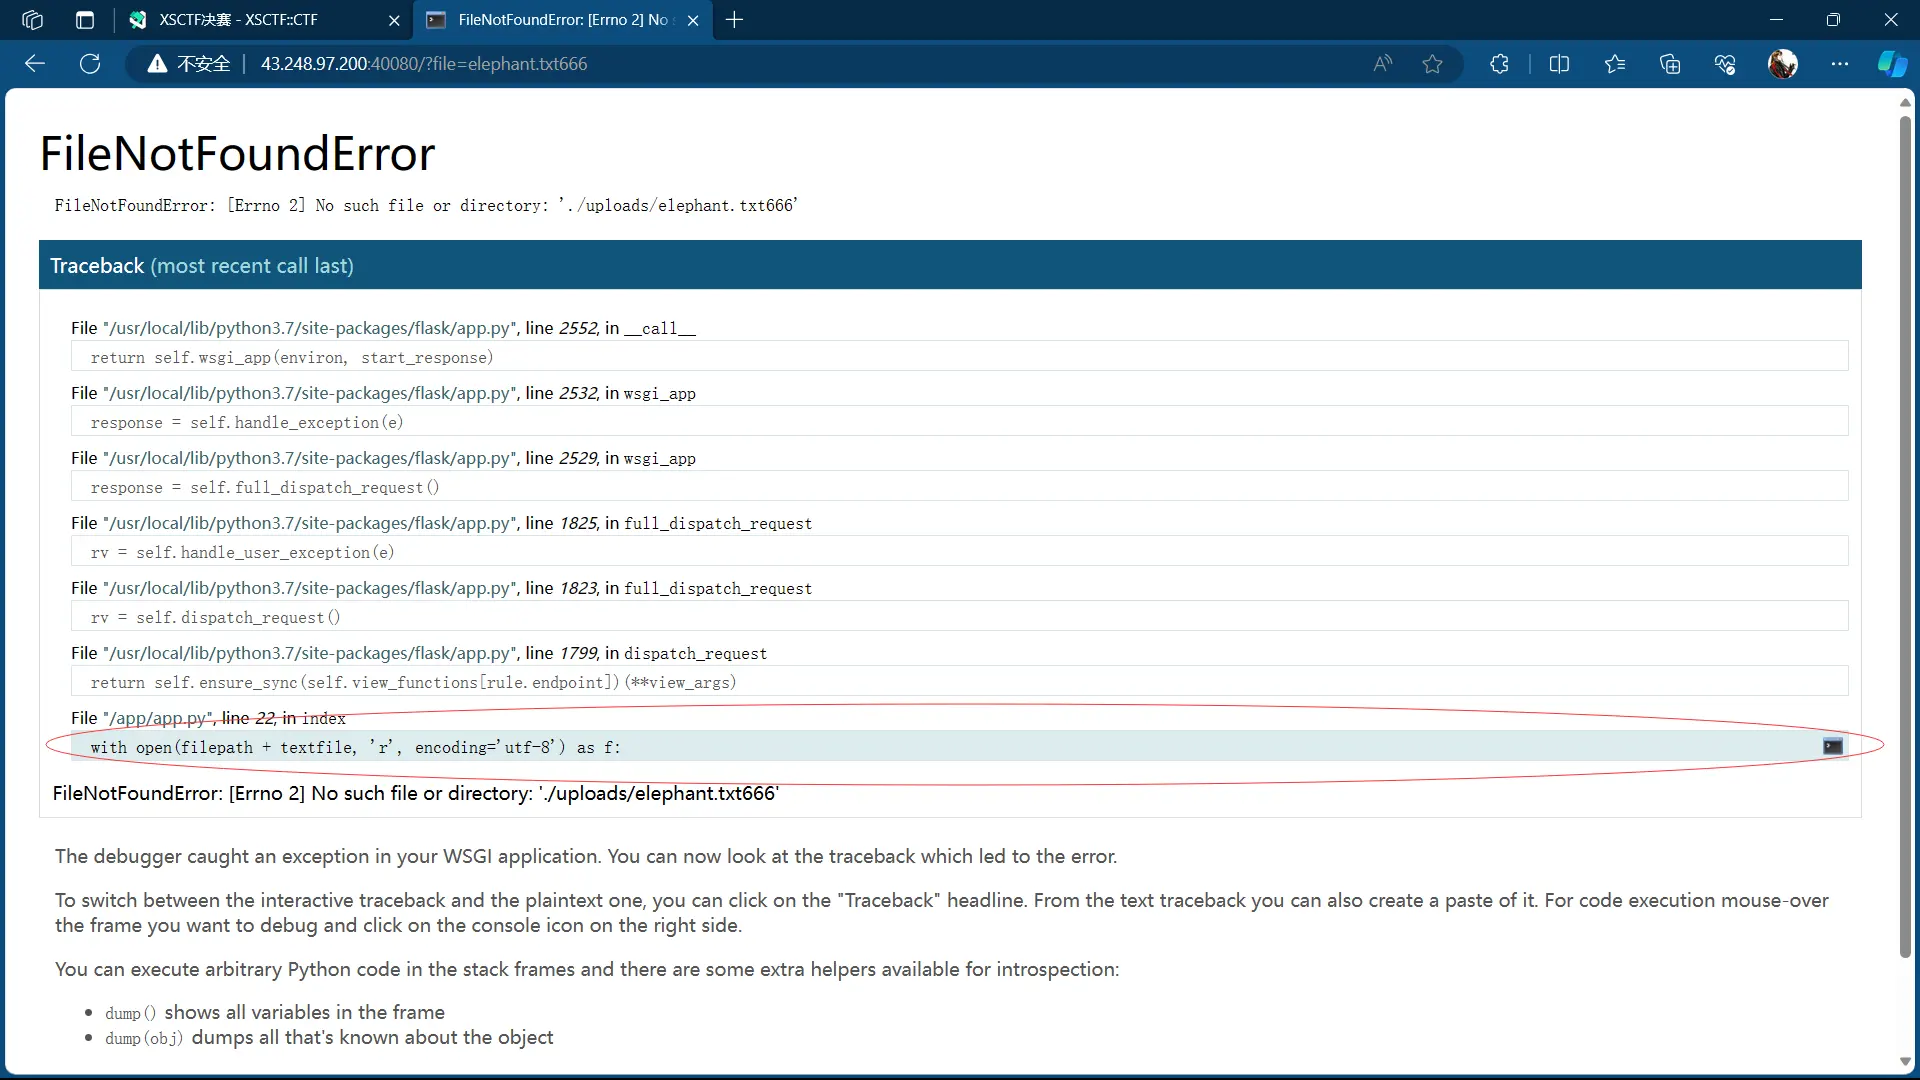Toggle split screen view icon
This screenshot has height=1080, width=1920.
click(x=1559, y=64)
